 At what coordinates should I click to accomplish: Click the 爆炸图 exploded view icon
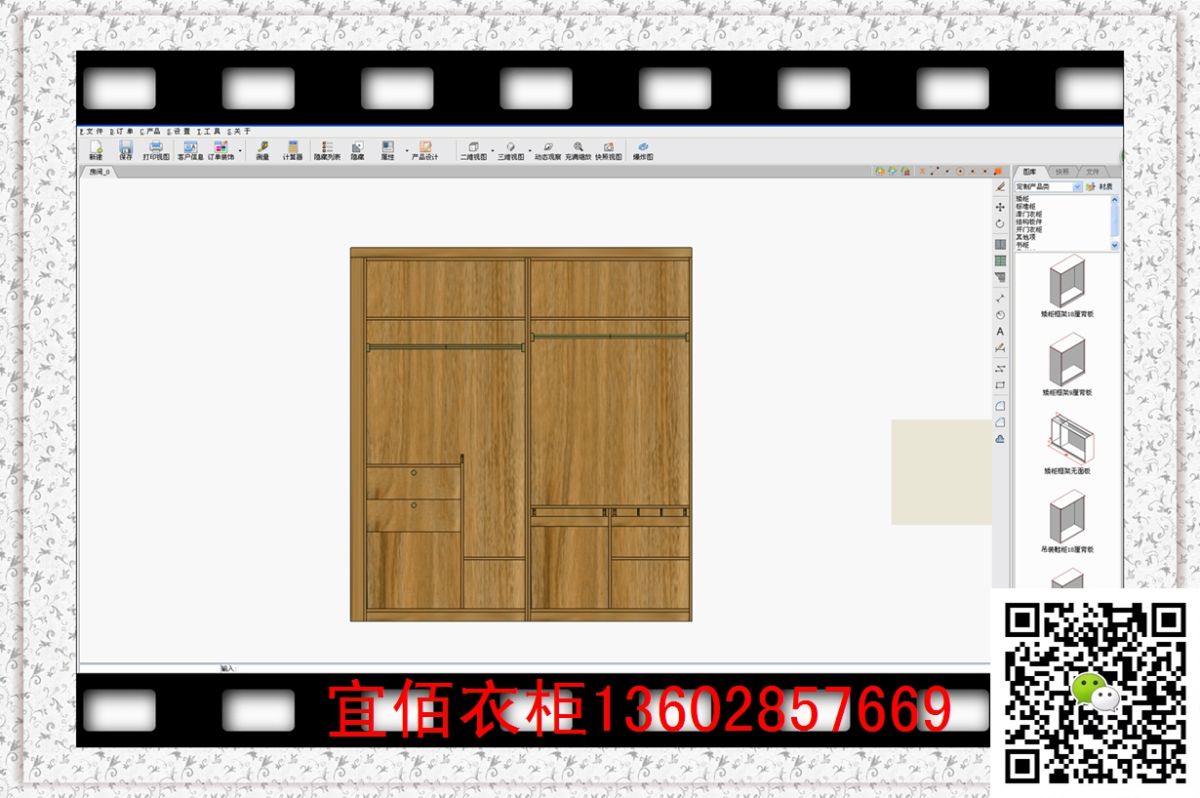(643, 150)
